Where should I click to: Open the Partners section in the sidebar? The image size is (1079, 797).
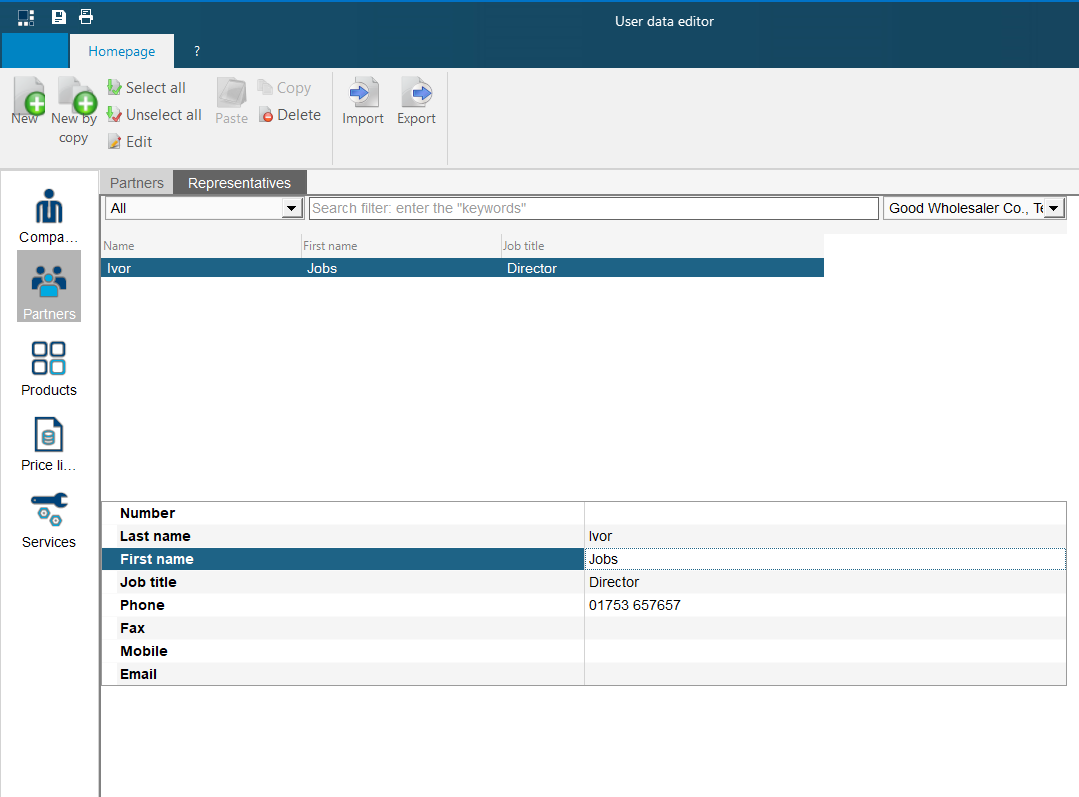coord(48,287)
